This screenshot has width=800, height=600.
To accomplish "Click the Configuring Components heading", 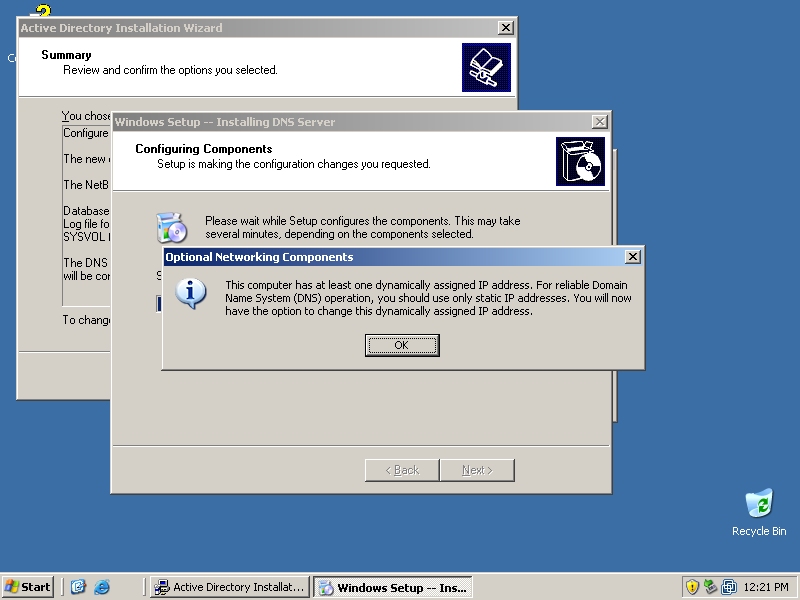I will (x=204, y=149).
